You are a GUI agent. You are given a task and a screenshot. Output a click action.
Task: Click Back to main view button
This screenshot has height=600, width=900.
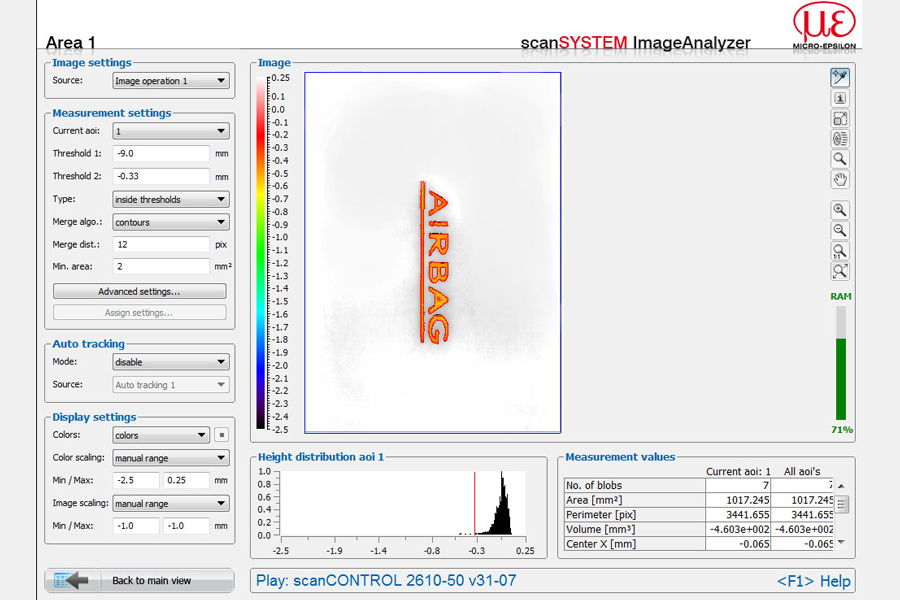click(x=139, y=581)
